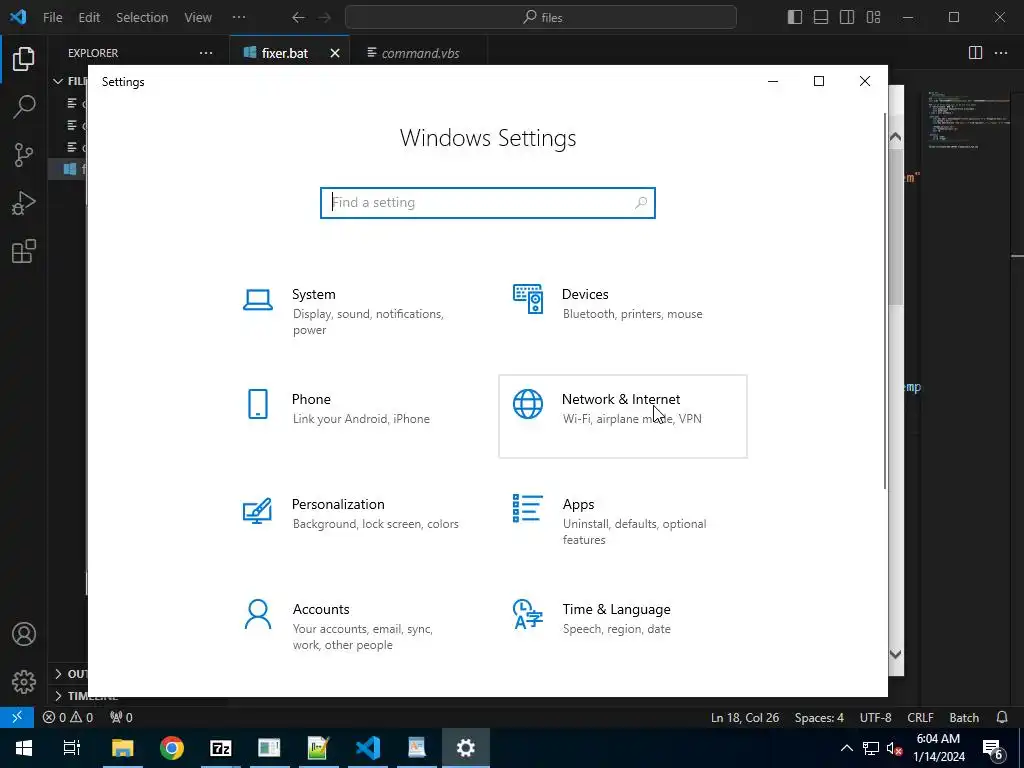Click the Find a setting search box

[x=488, y=202]
